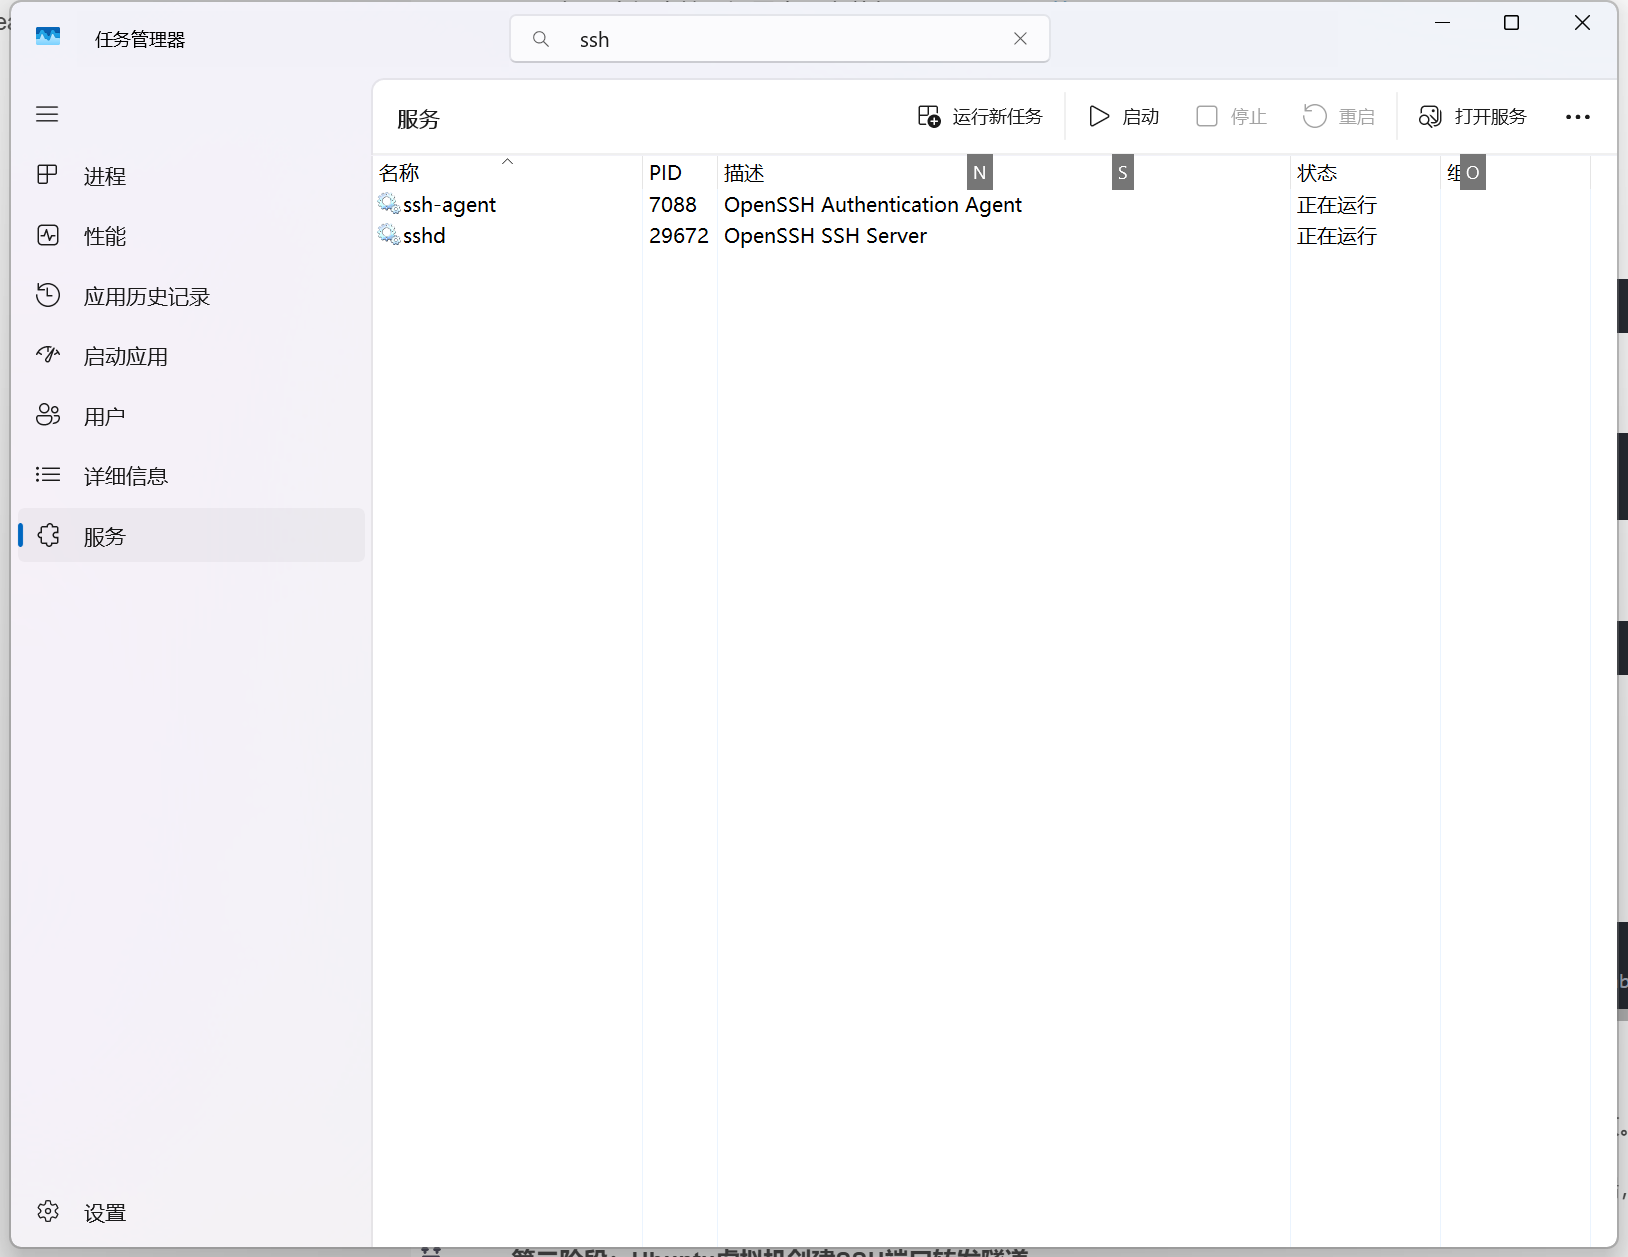Image resolution: width=1628 pixels, height=1257 pixels.
Task: Open the more options ellipsis menu
Action: [x=1578, y=117]
